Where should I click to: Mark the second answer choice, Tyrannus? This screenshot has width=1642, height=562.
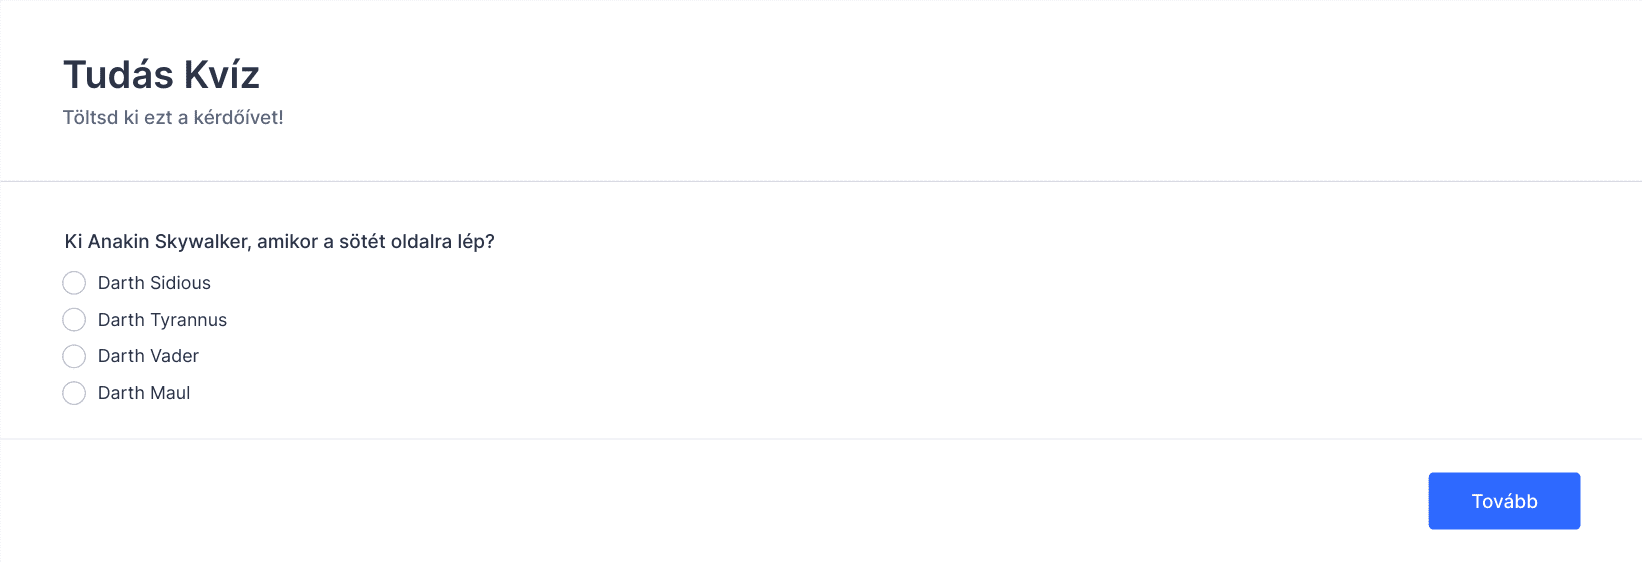(74, 320)
